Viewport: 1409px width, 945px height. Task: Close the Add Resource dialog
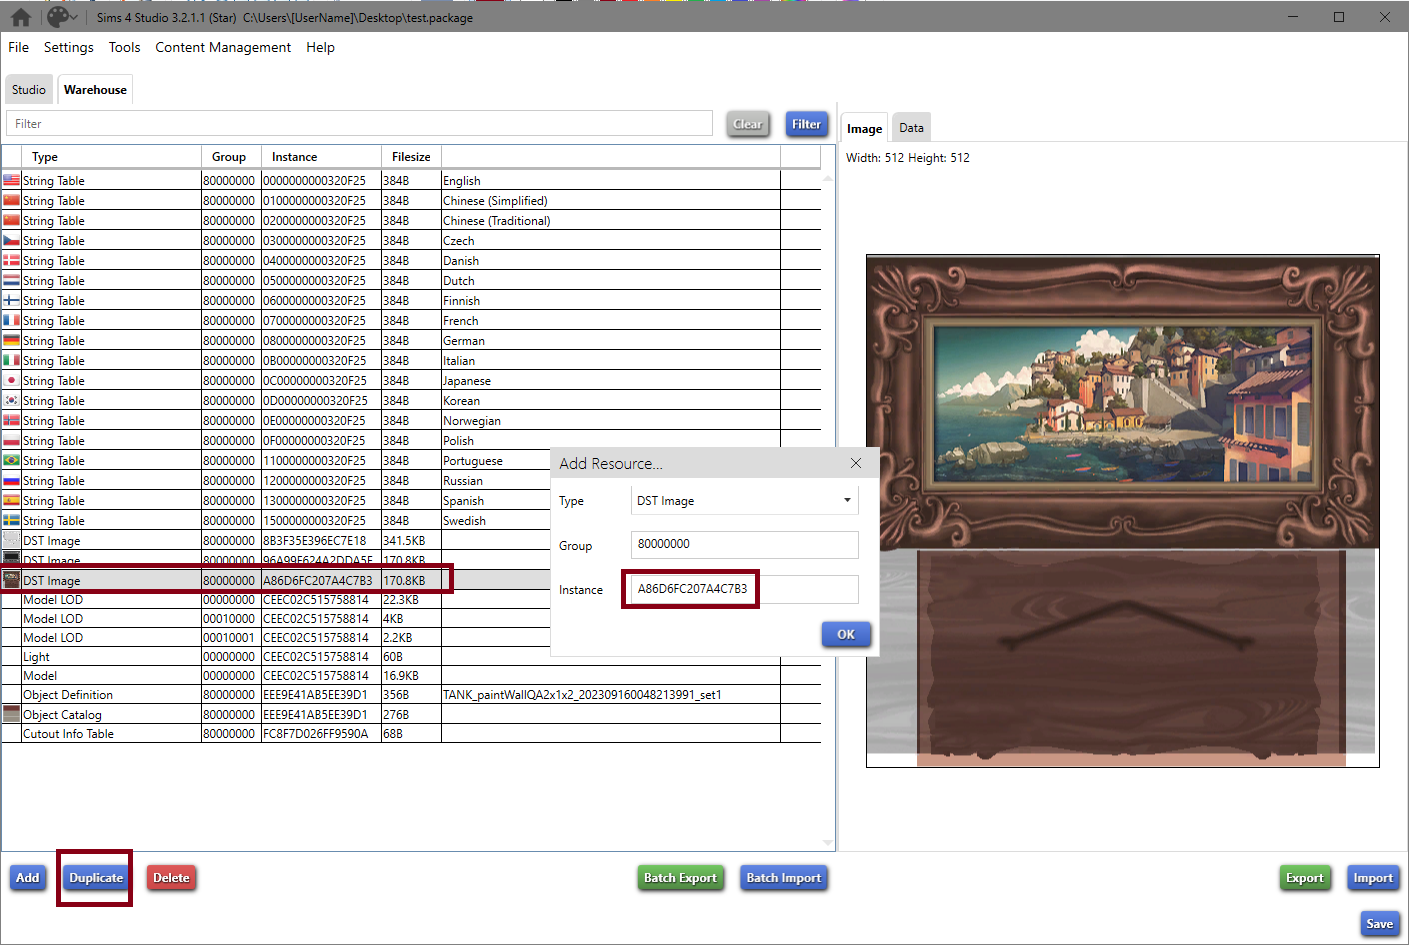(856, 463)
